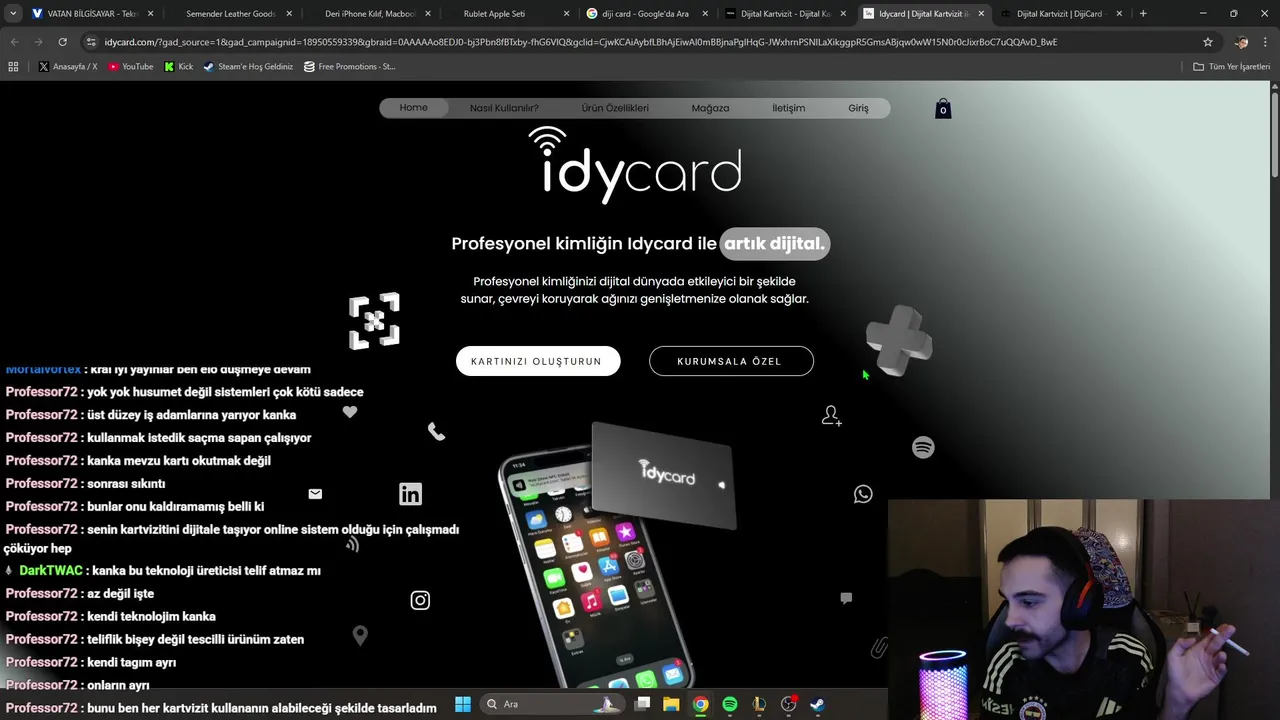Switch to Deri iPhone Kılıf tab

(369, 14)
